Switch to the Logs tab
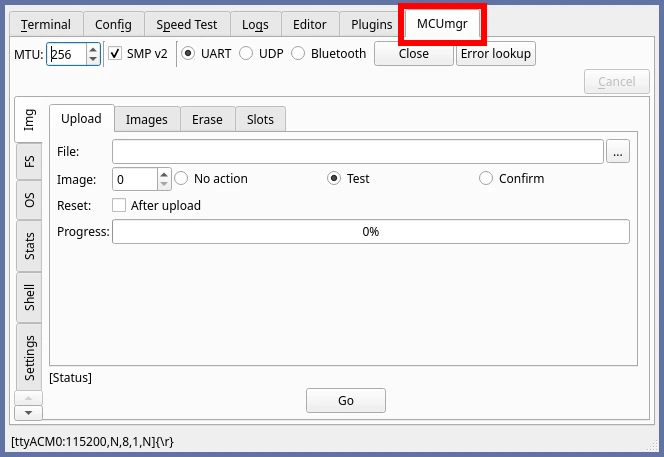The width and height of the screenshot is (664, 457). pos(255,25)
